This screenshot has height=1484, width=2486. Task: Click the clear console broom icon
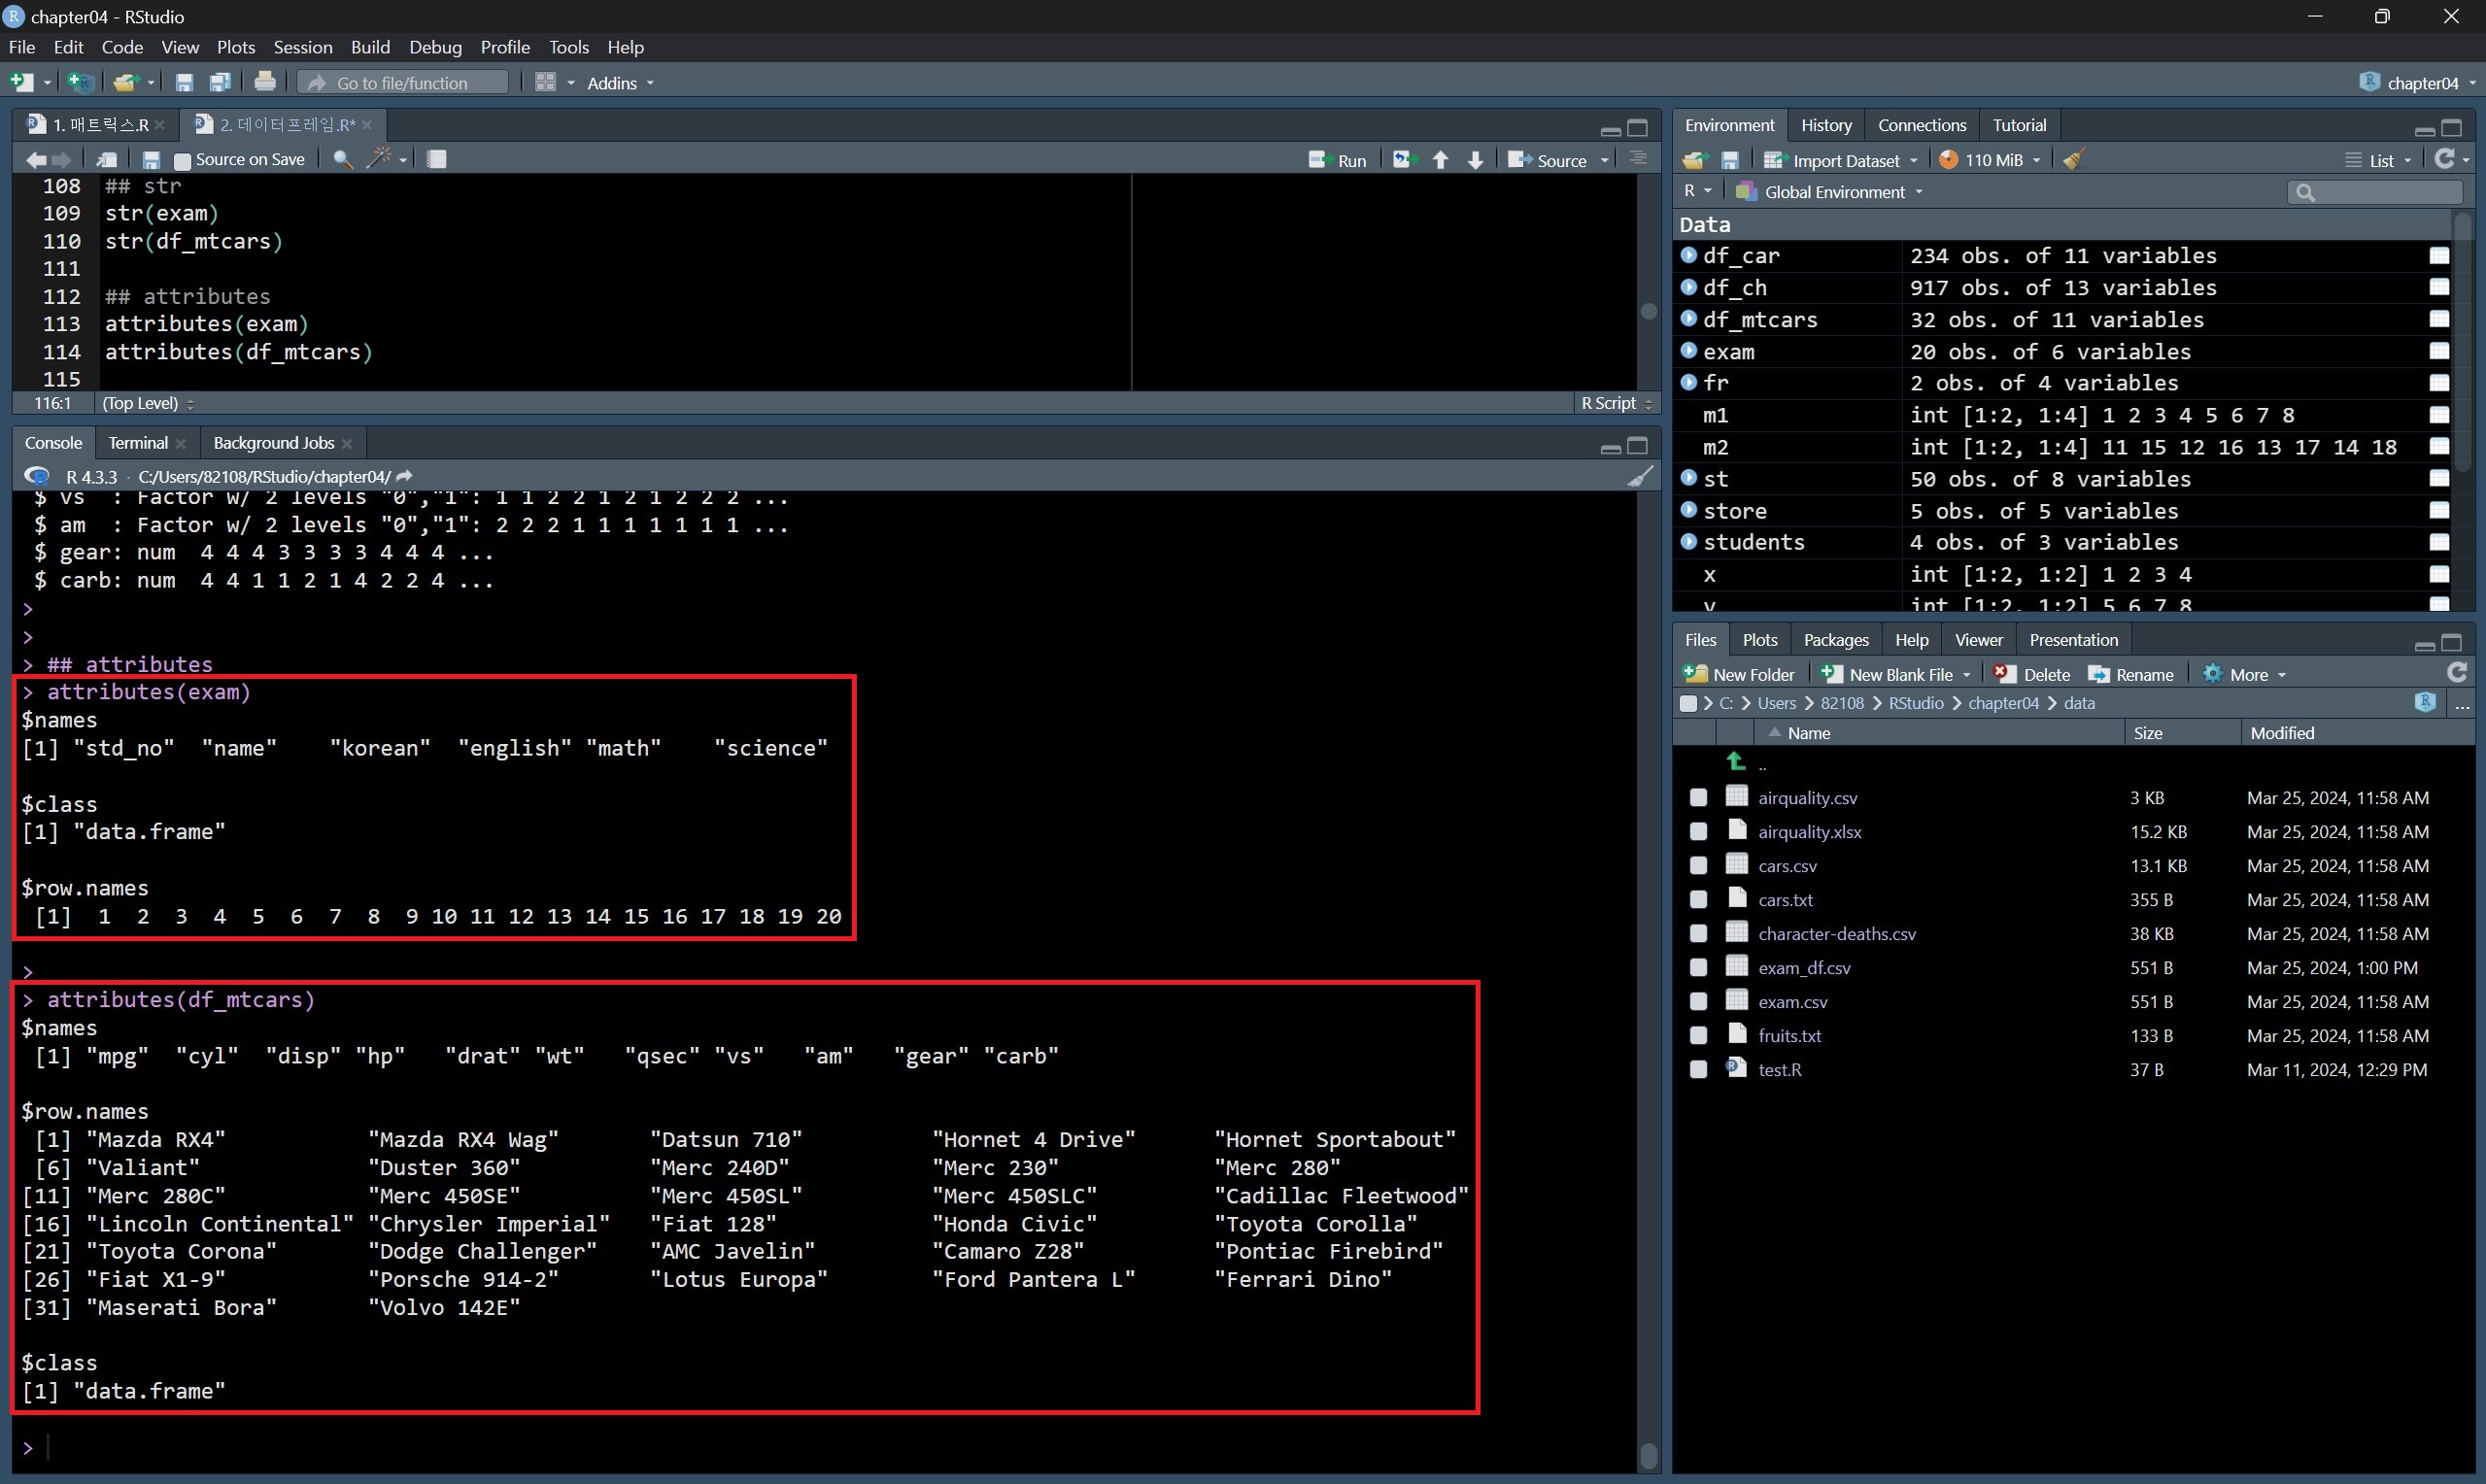(1639, 476)
